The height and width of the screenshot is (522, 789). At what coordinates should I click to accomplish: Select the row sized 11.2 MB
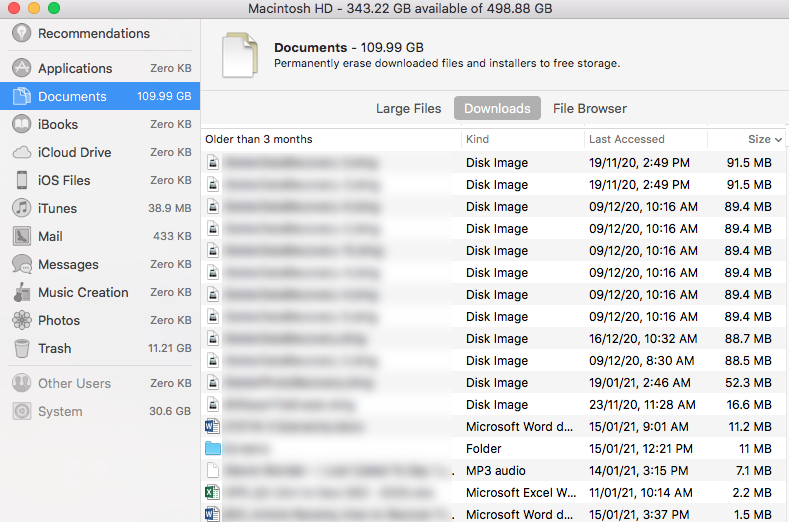[493, 426]
